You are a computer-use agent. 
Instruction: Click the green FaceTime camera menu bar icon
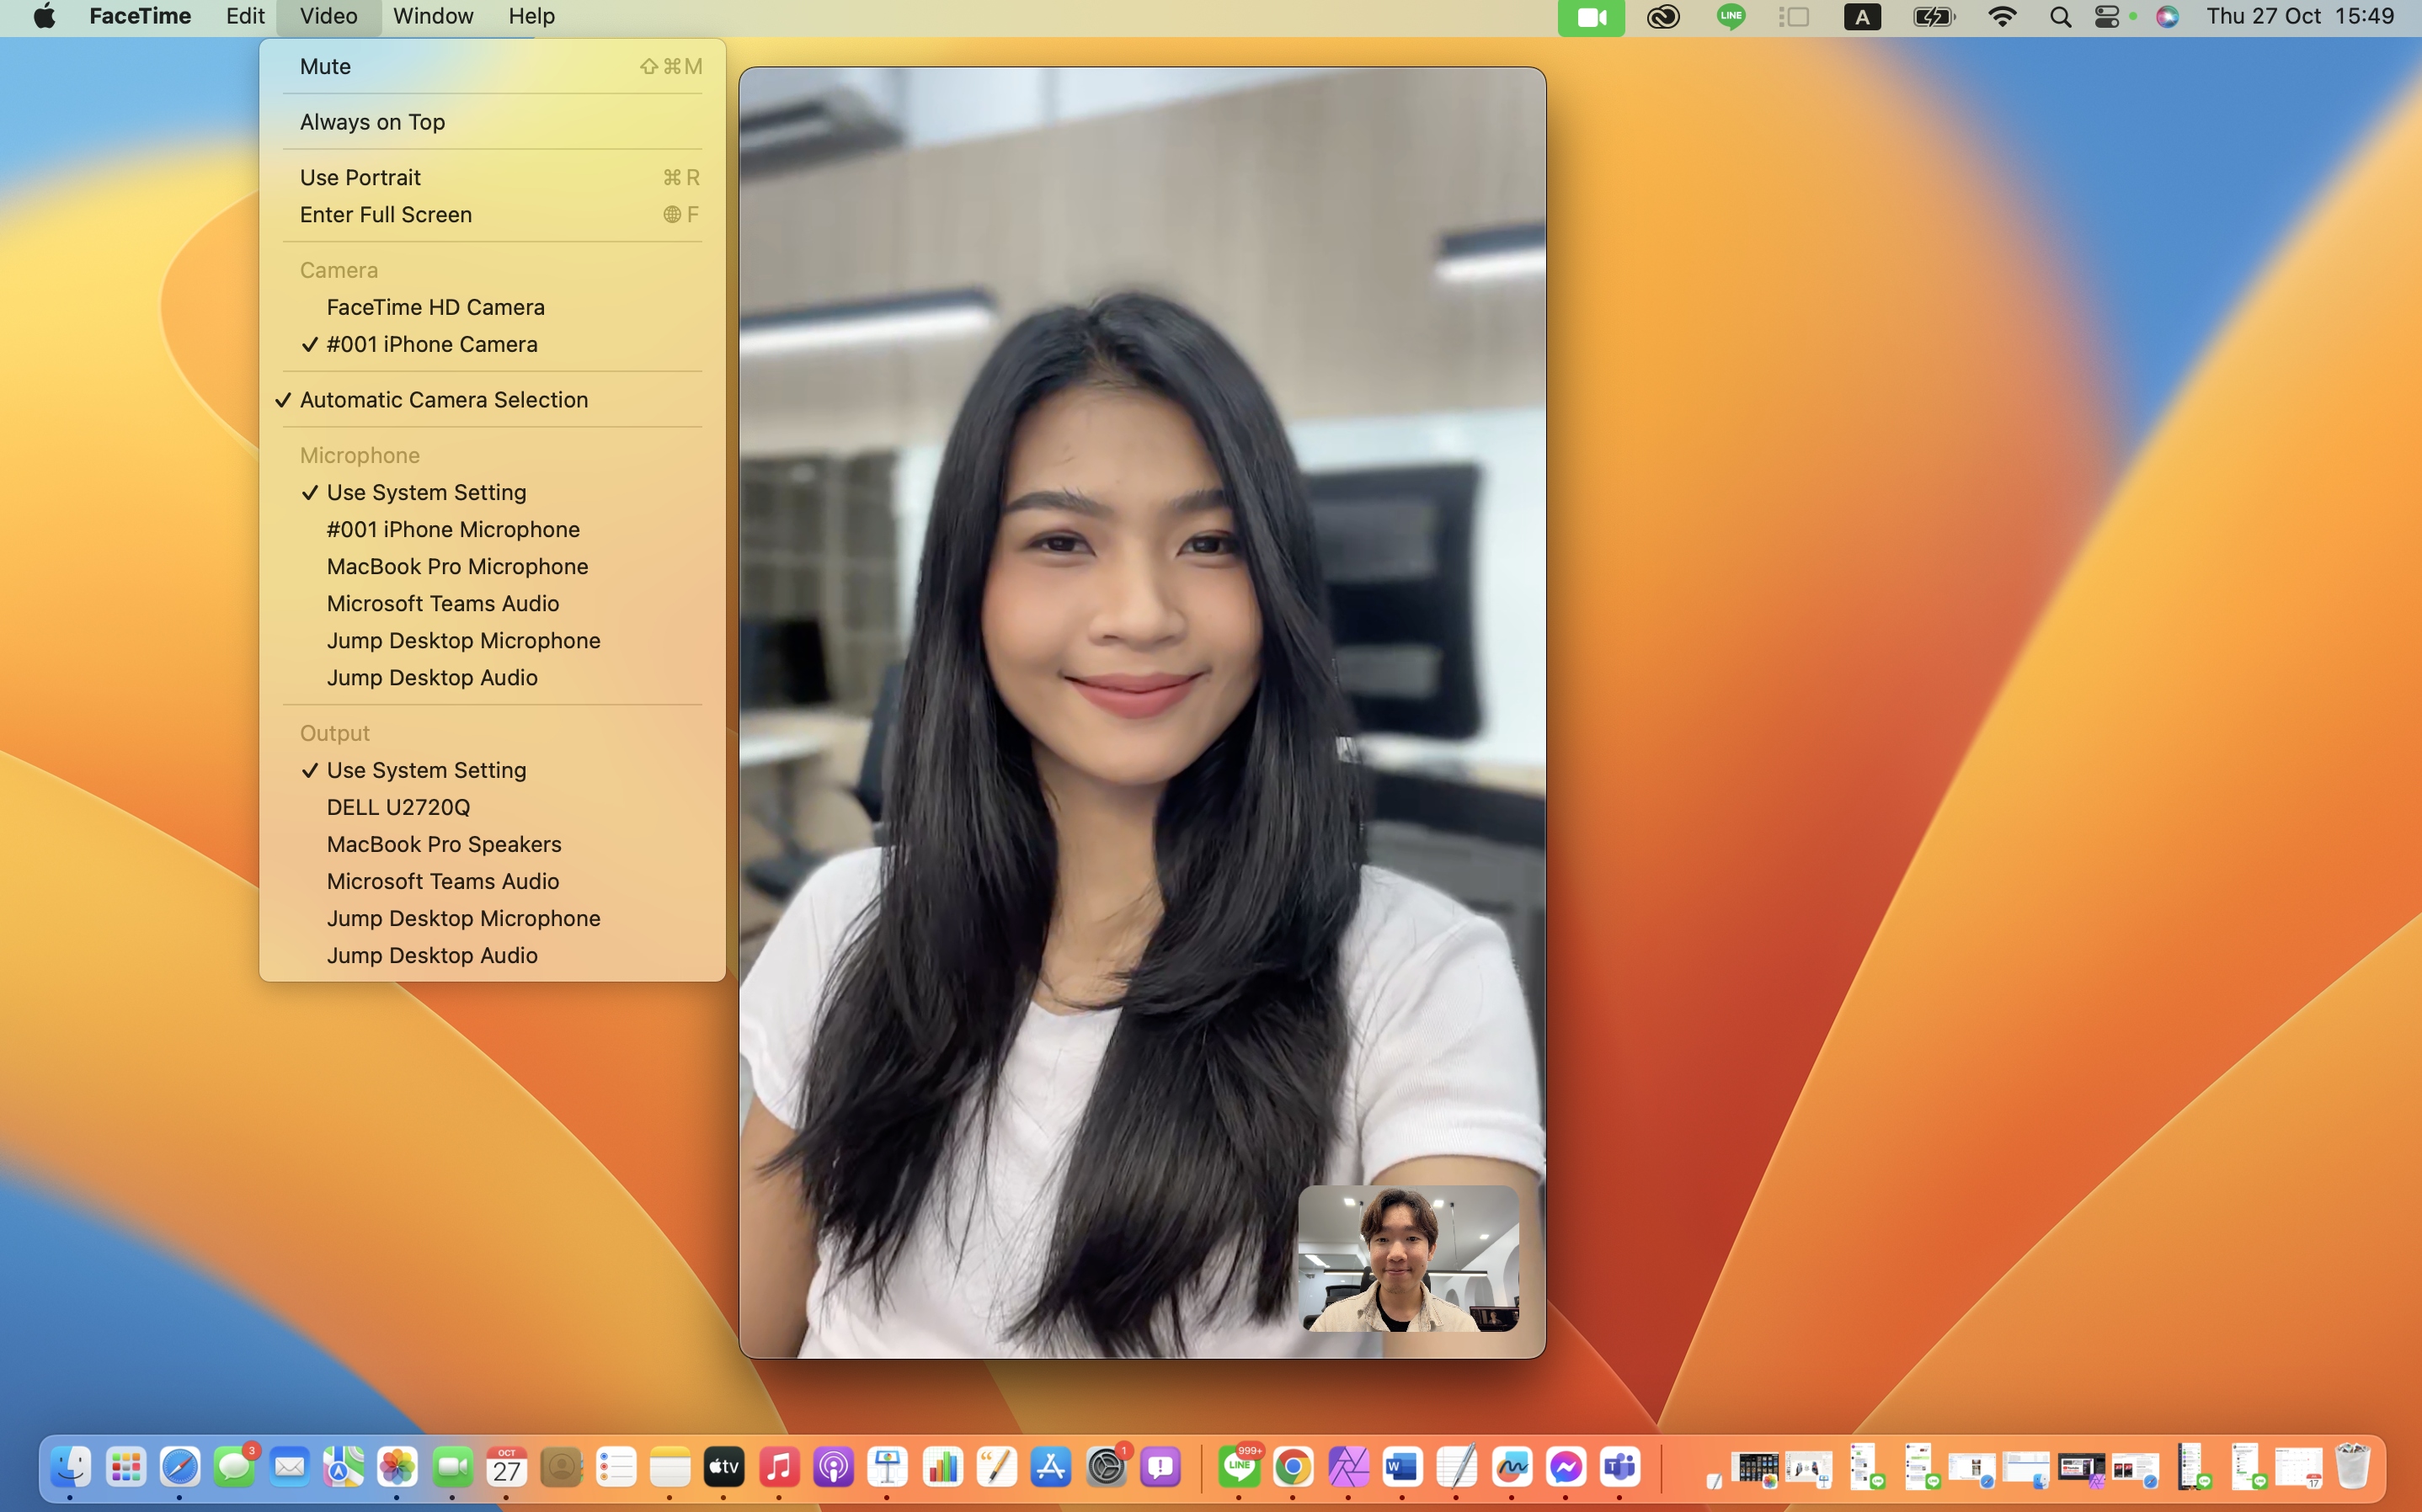click(x=1590, y=17)
